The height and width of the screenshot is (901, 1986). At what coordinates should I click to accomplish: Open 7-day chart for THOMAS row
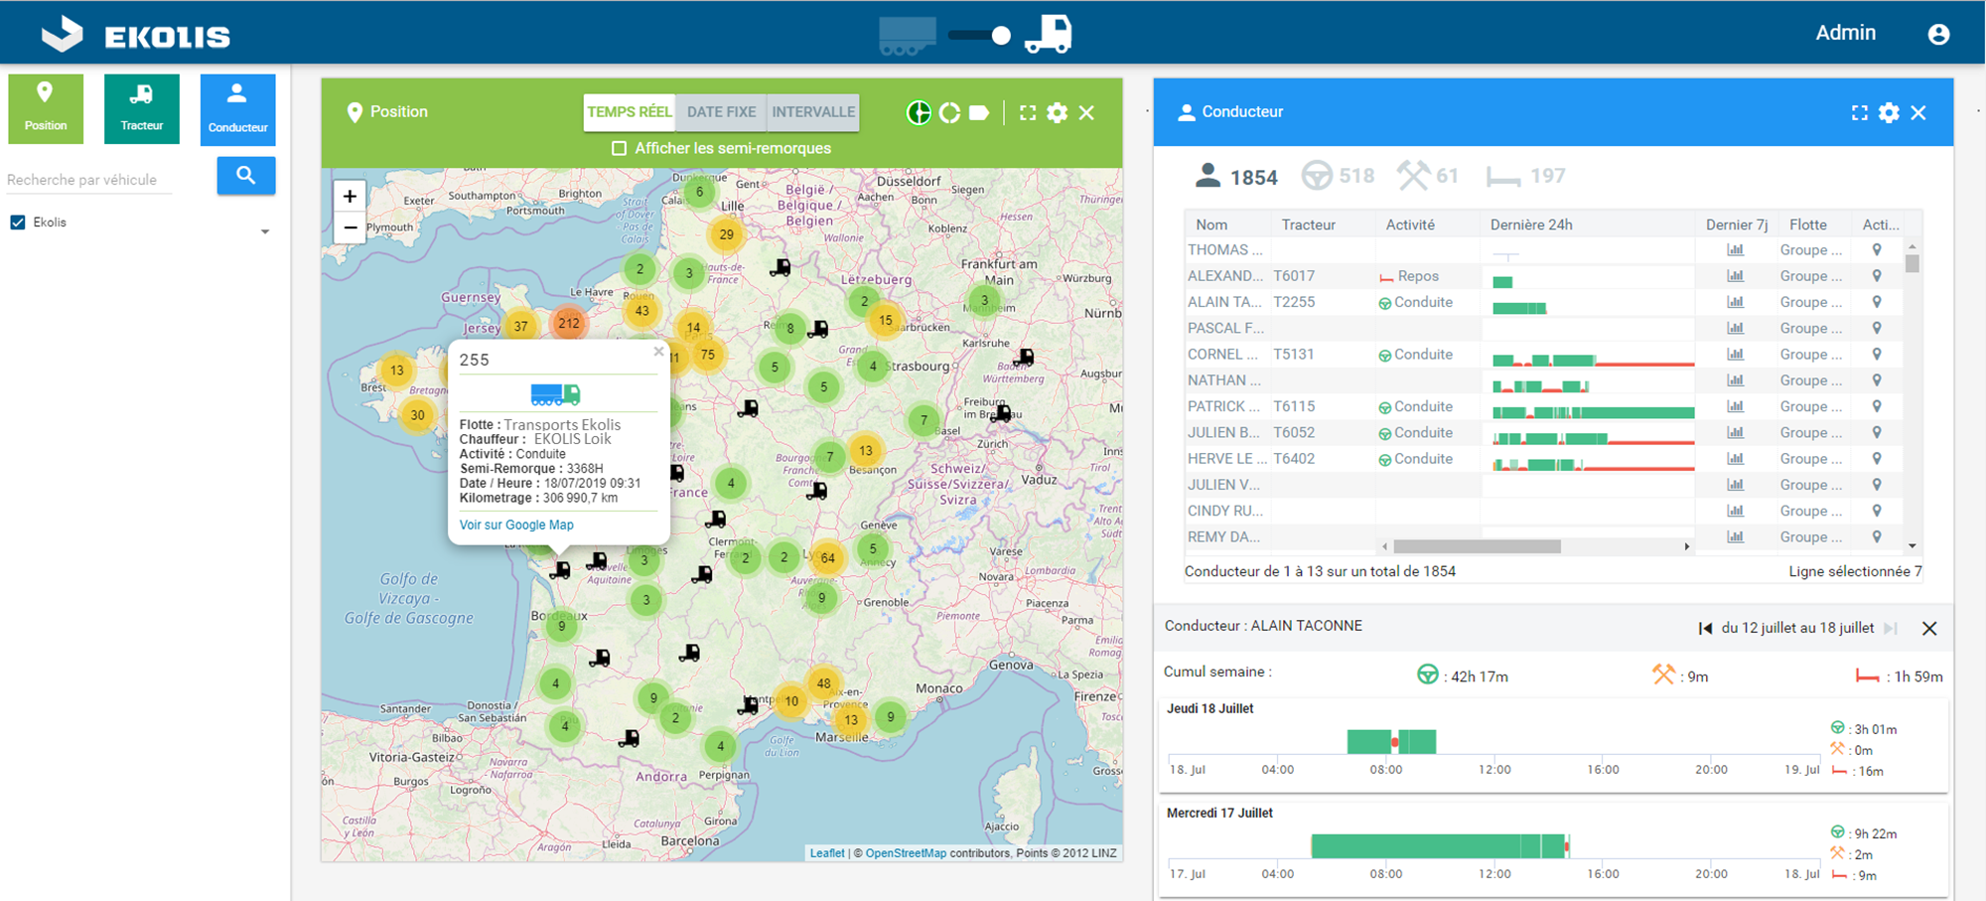tap(1735, 250)
